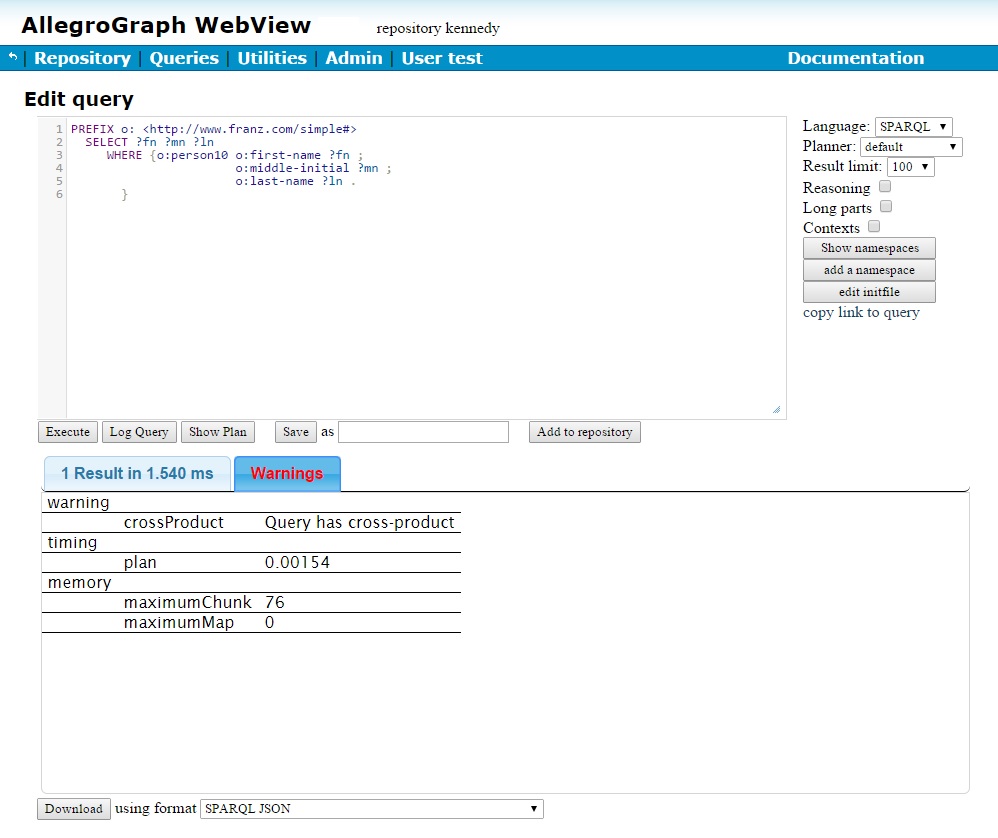998x838 pixels.
Task: Click the back arrow icon in navigation bar
Action: click(12, 57)
